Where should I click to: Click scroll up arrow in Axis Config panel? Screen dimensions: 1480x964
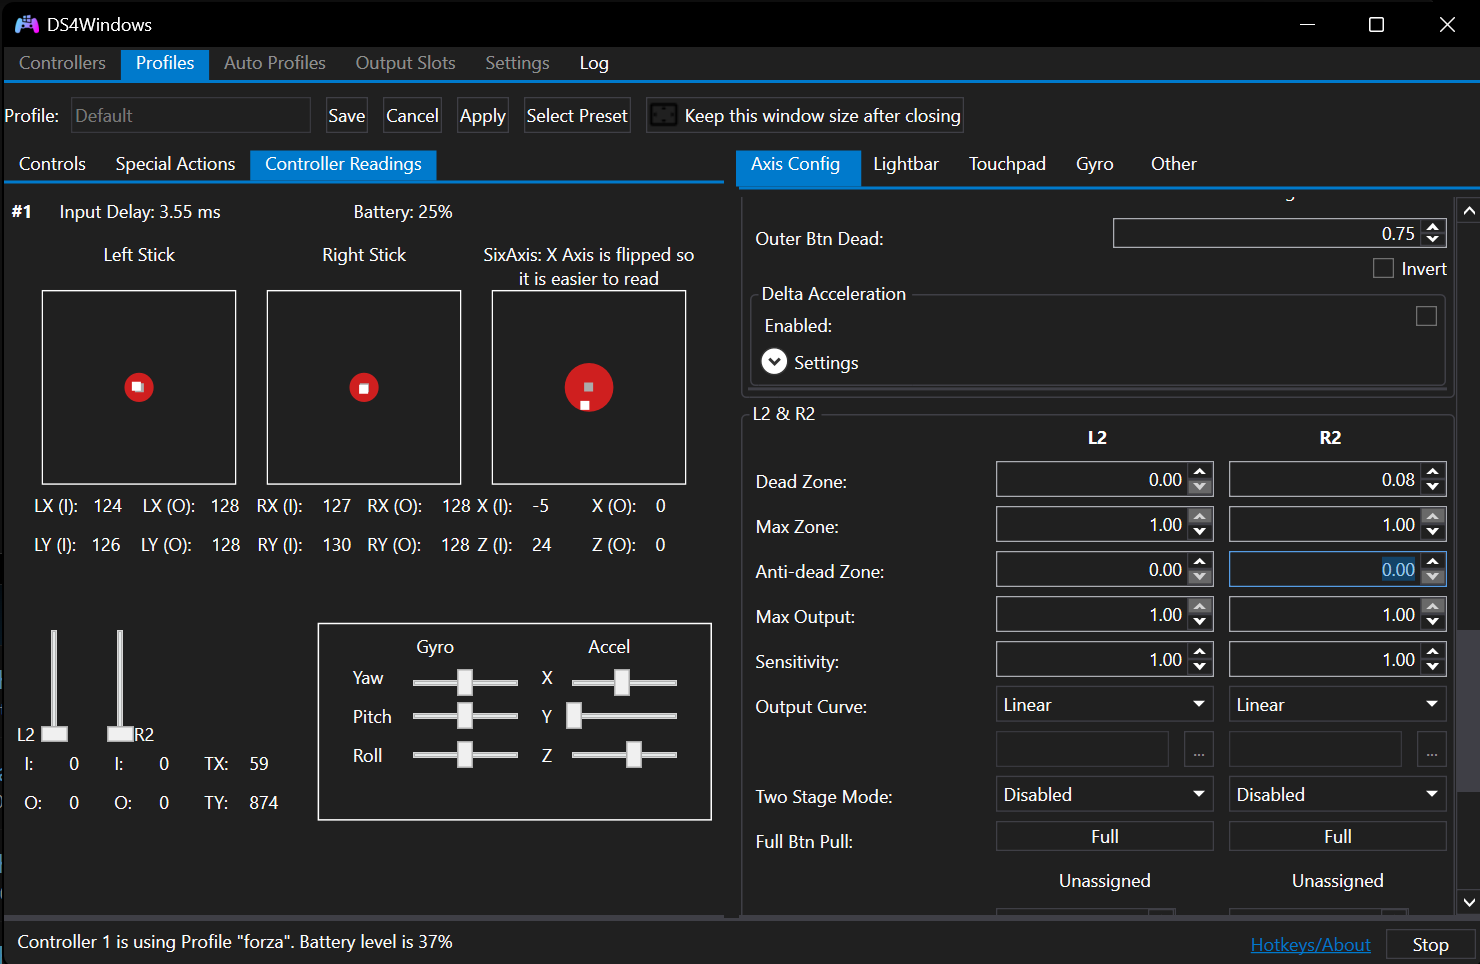coord(1468,211)
